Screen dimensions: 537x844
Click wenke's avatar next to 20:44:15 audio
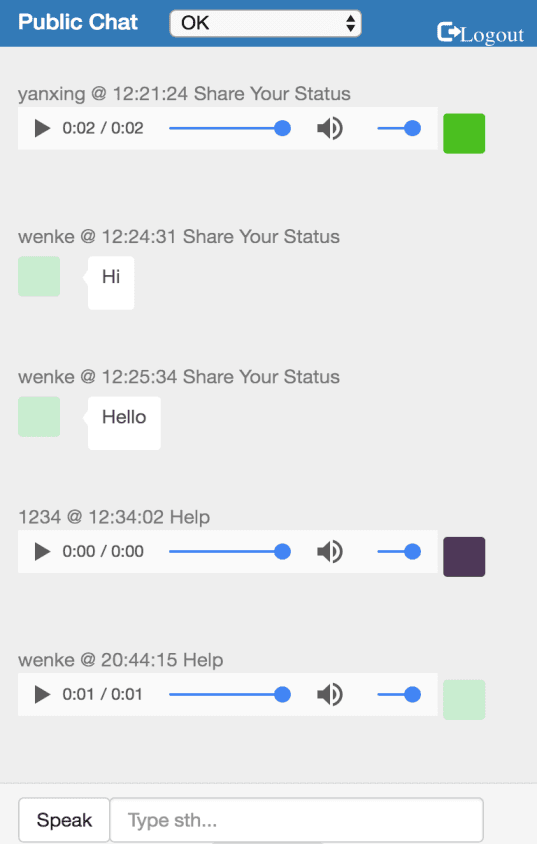tap(464, 699)
